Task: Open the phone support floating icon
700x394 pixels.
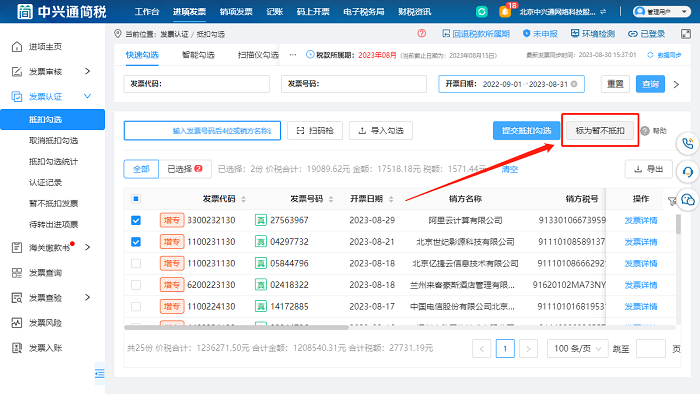Action: pos(688,144)
